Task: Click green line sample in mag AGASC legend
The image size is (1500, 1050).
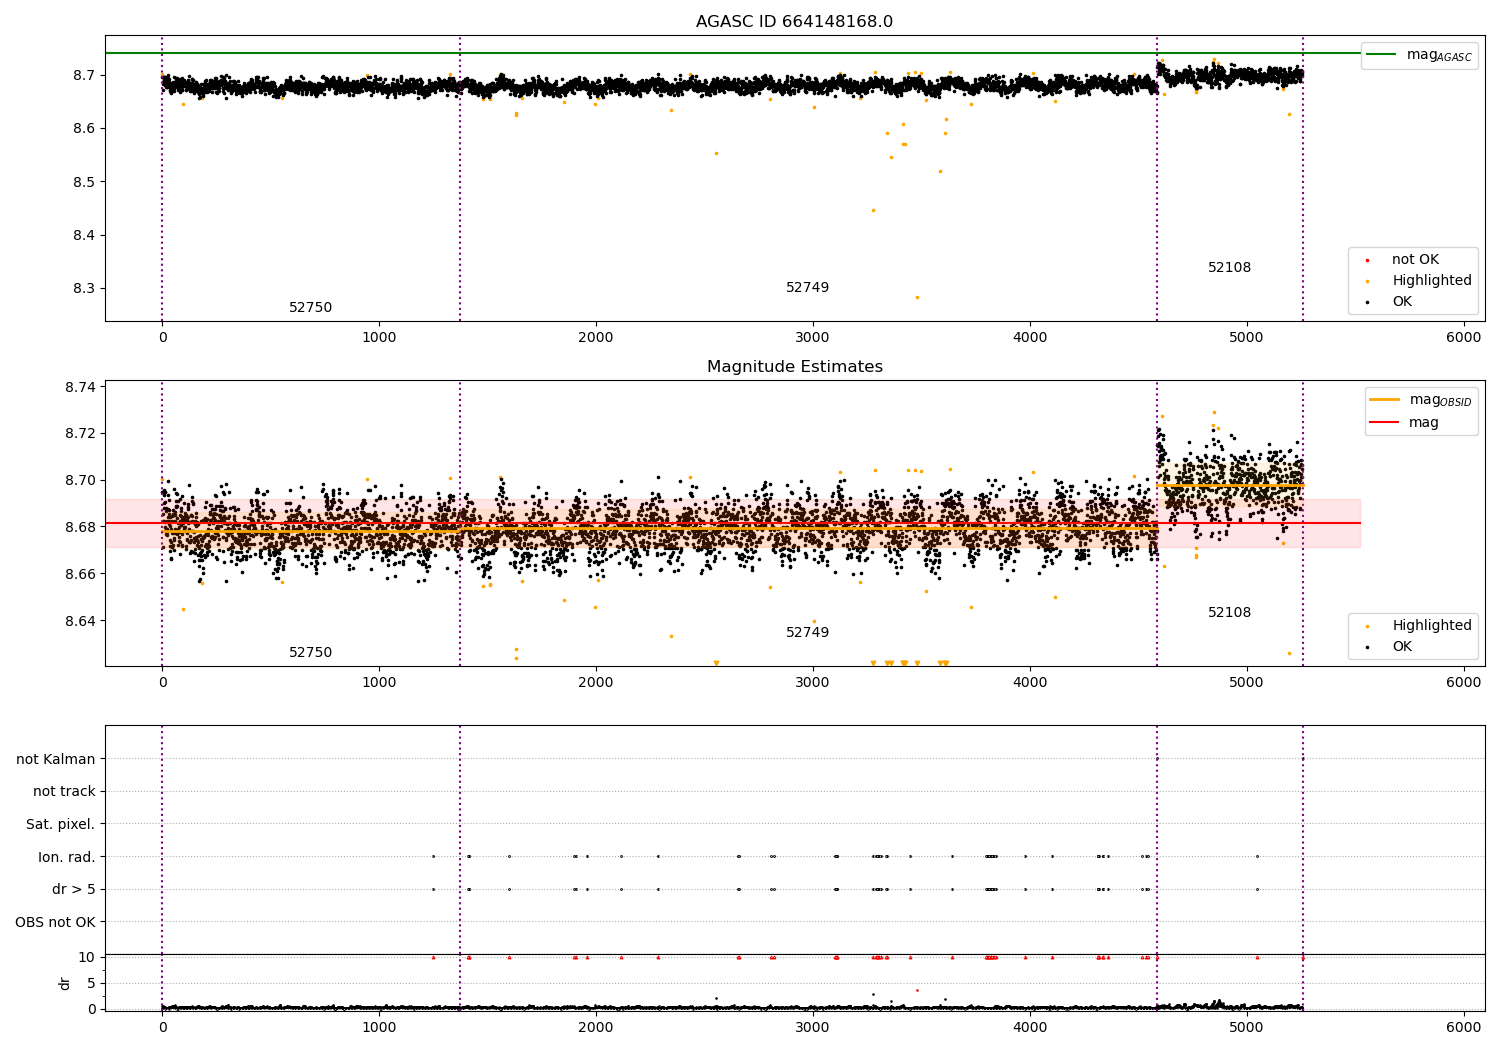Action: (1383, 55)
